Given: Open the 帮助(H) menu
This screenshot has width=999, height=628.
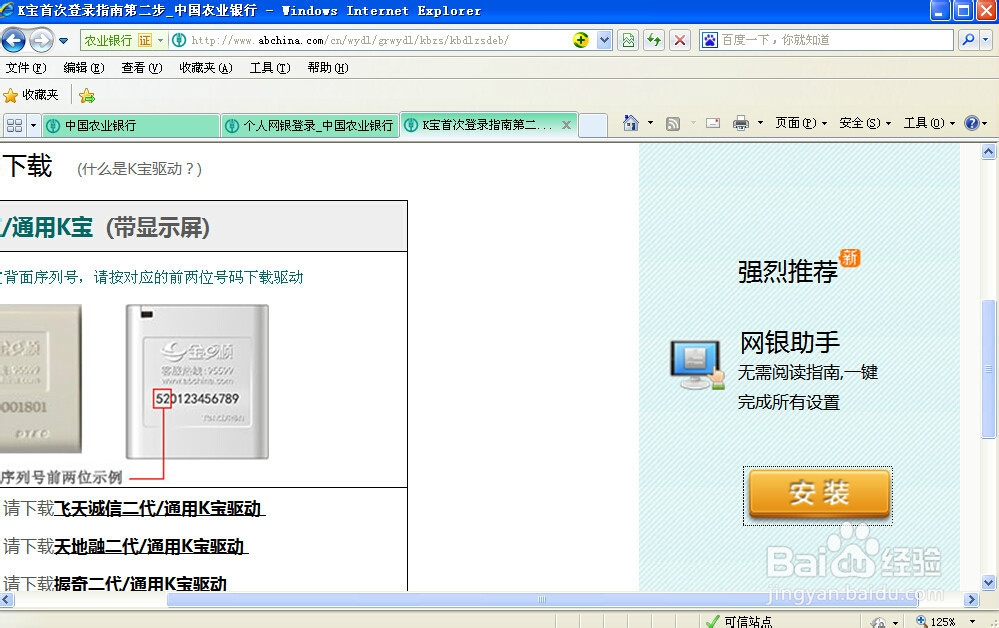Looking at the screenshot, I should coord(327,68).
